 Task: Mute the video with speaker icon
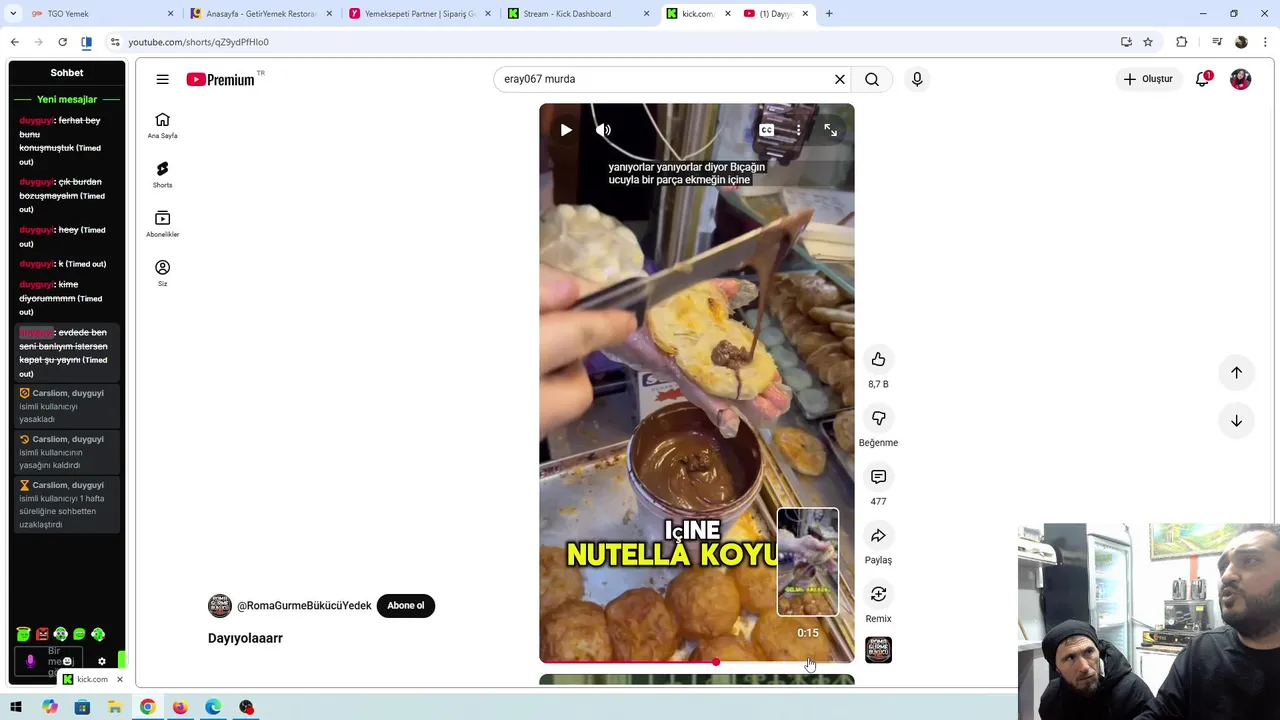click(603, 130)
